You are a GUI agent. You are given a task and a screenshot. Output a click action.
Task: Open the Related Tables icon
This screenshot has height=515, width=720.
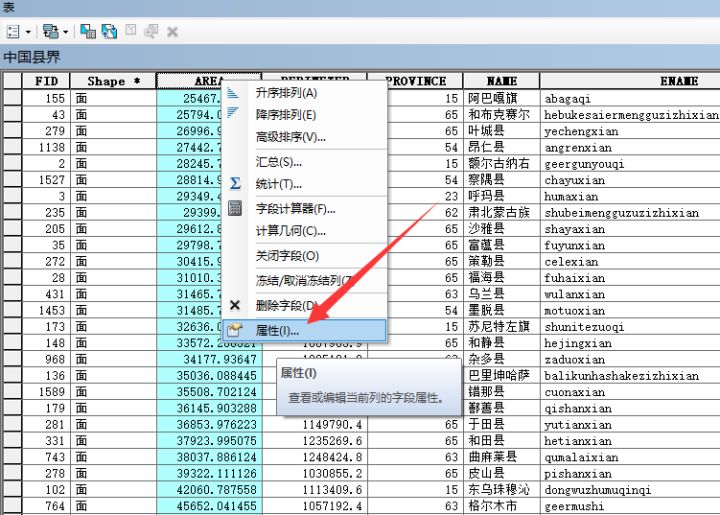coord(51,31)
